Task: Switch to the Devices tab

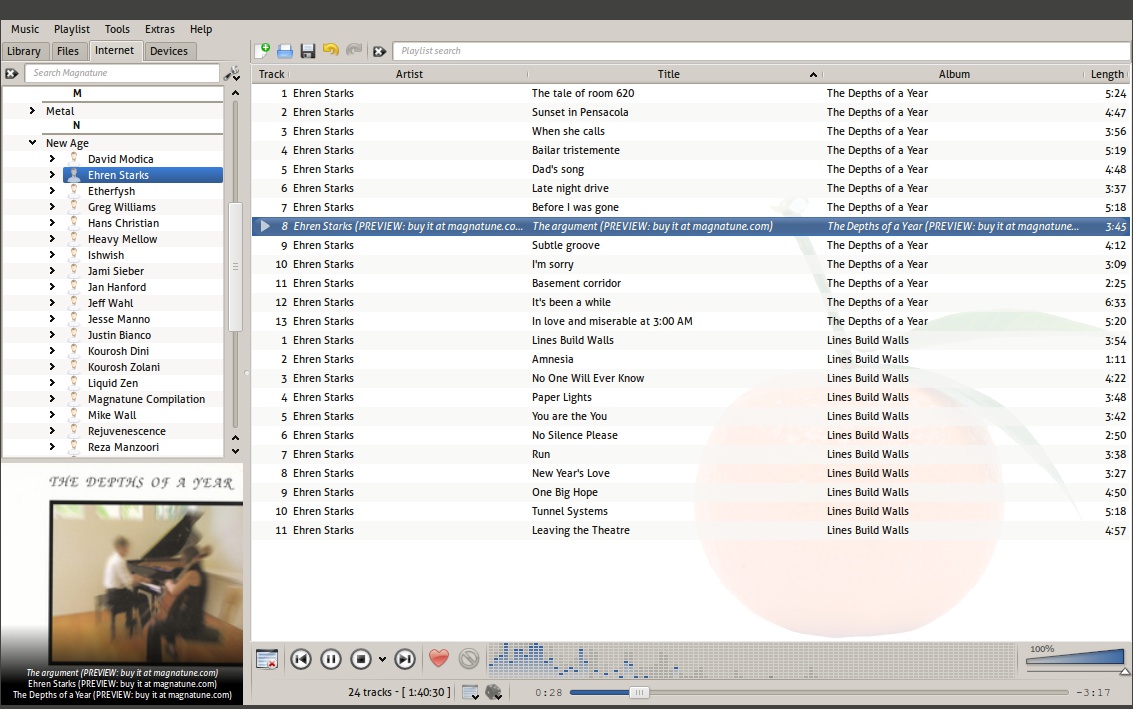Action: pos(169,51)
